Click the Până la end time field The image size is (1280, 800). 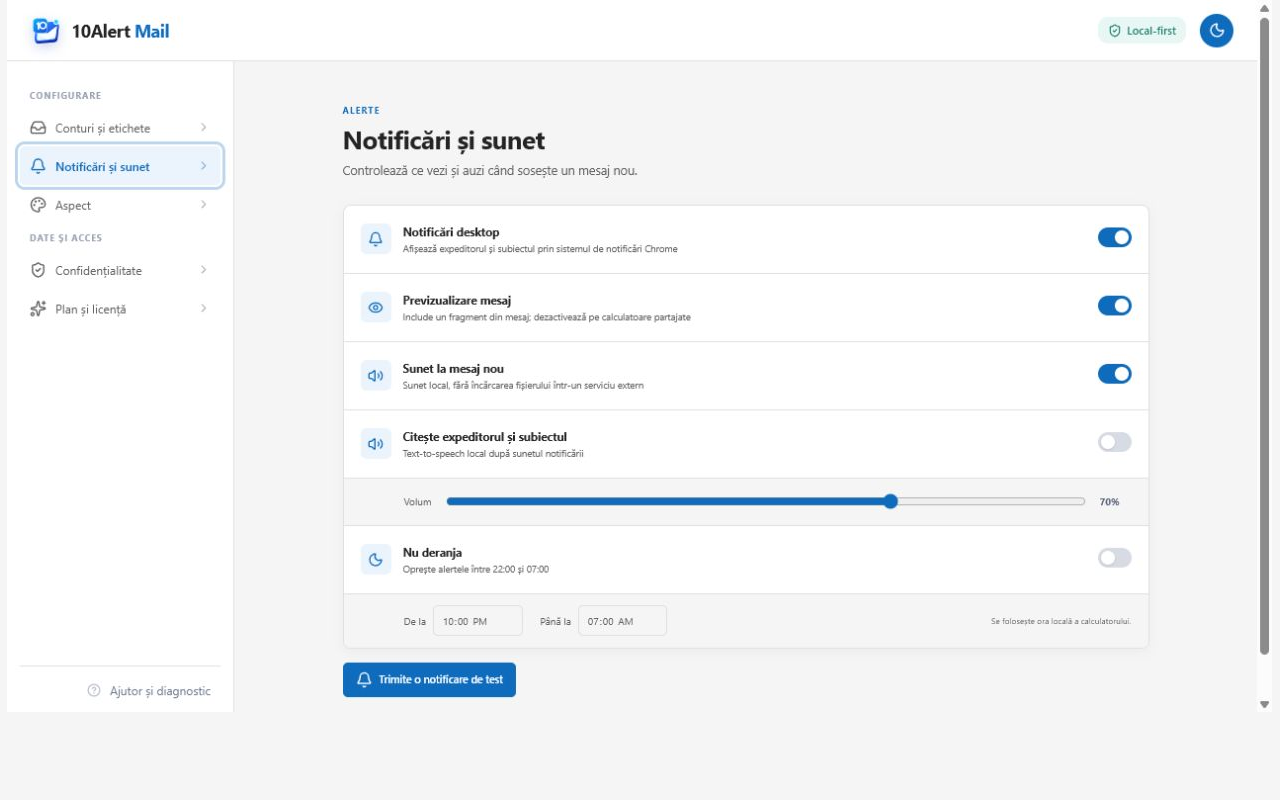tap(622, 621)
